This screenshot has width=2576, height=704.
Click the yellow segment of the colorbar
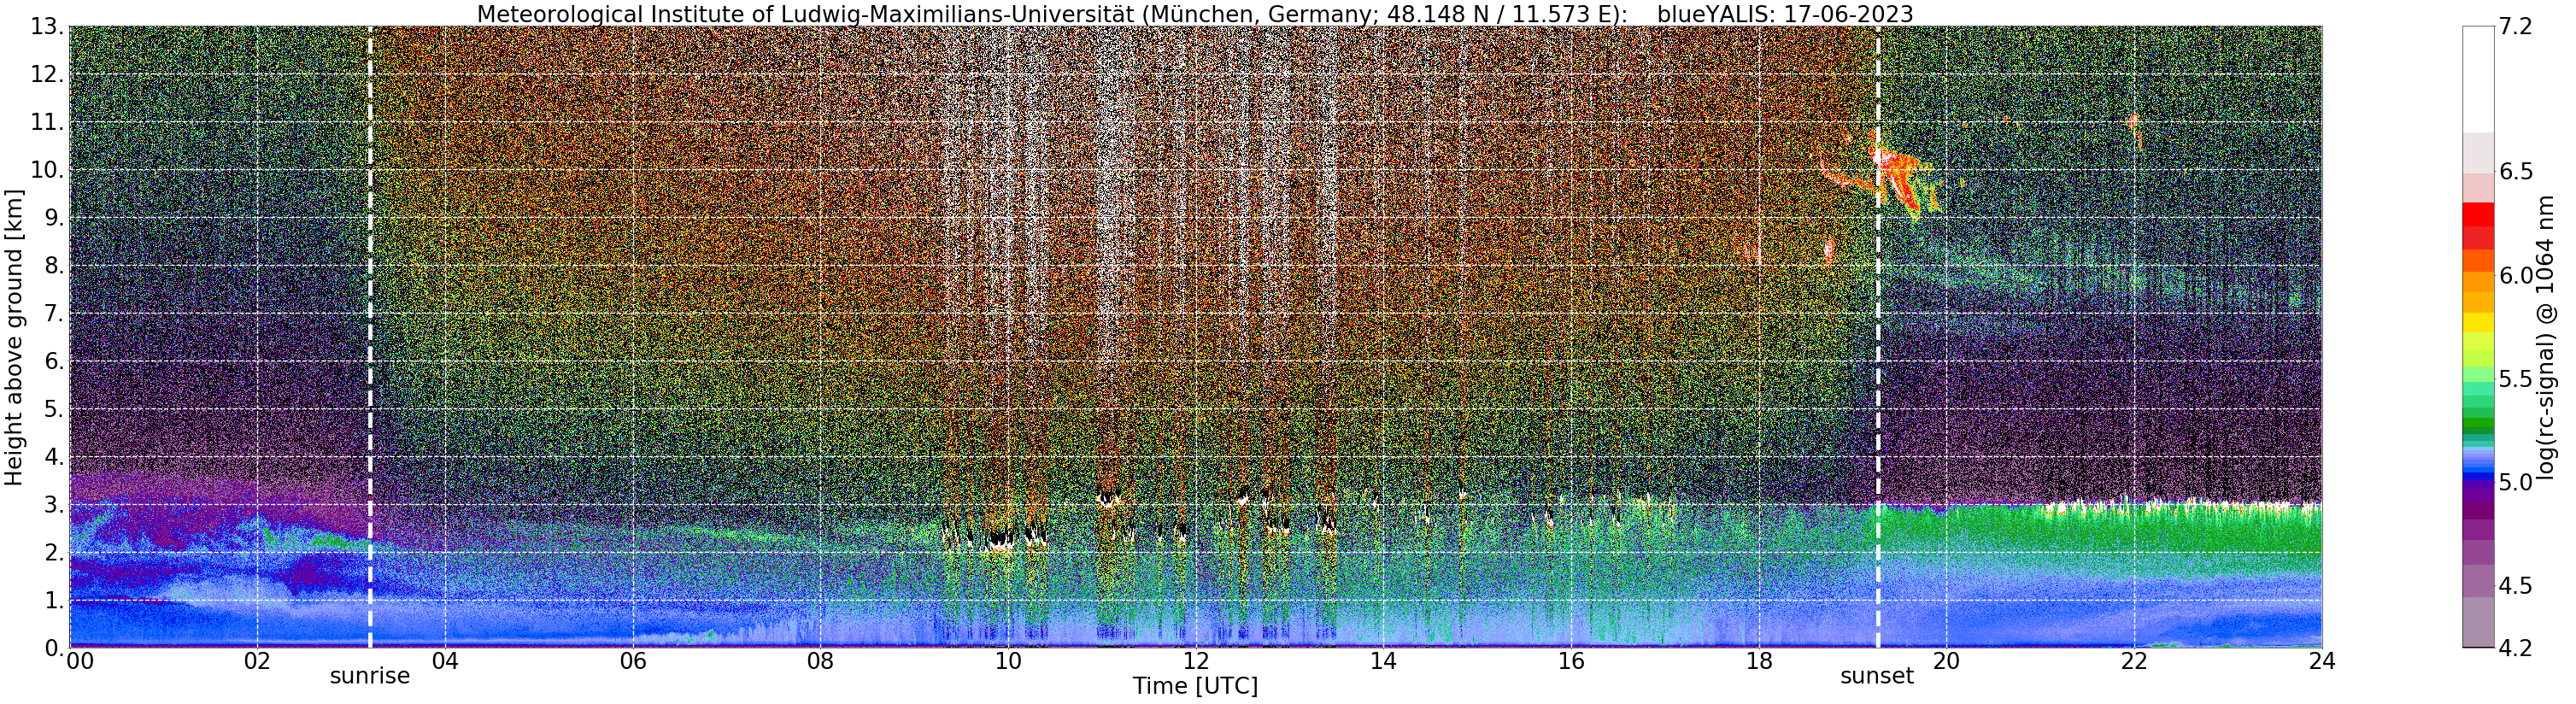pos(2478,322)
